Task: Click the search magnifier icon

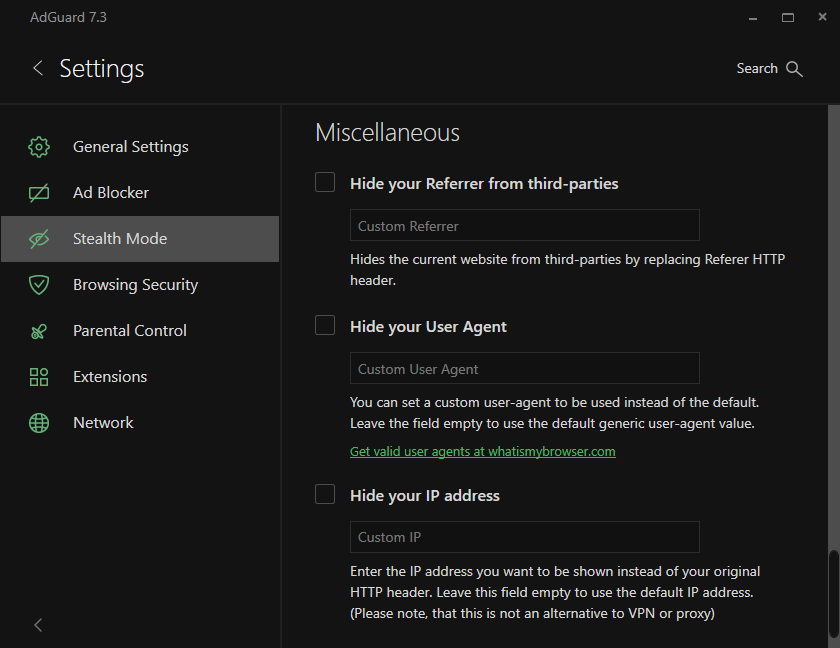Action: 795,69
